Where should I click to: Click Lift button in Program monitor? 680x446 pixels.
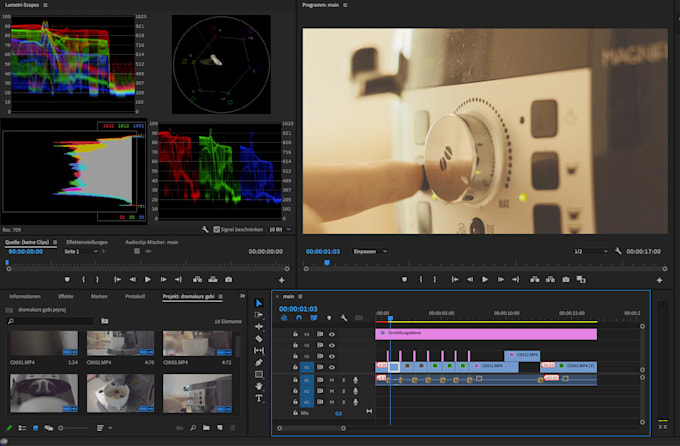coord(535,280)
